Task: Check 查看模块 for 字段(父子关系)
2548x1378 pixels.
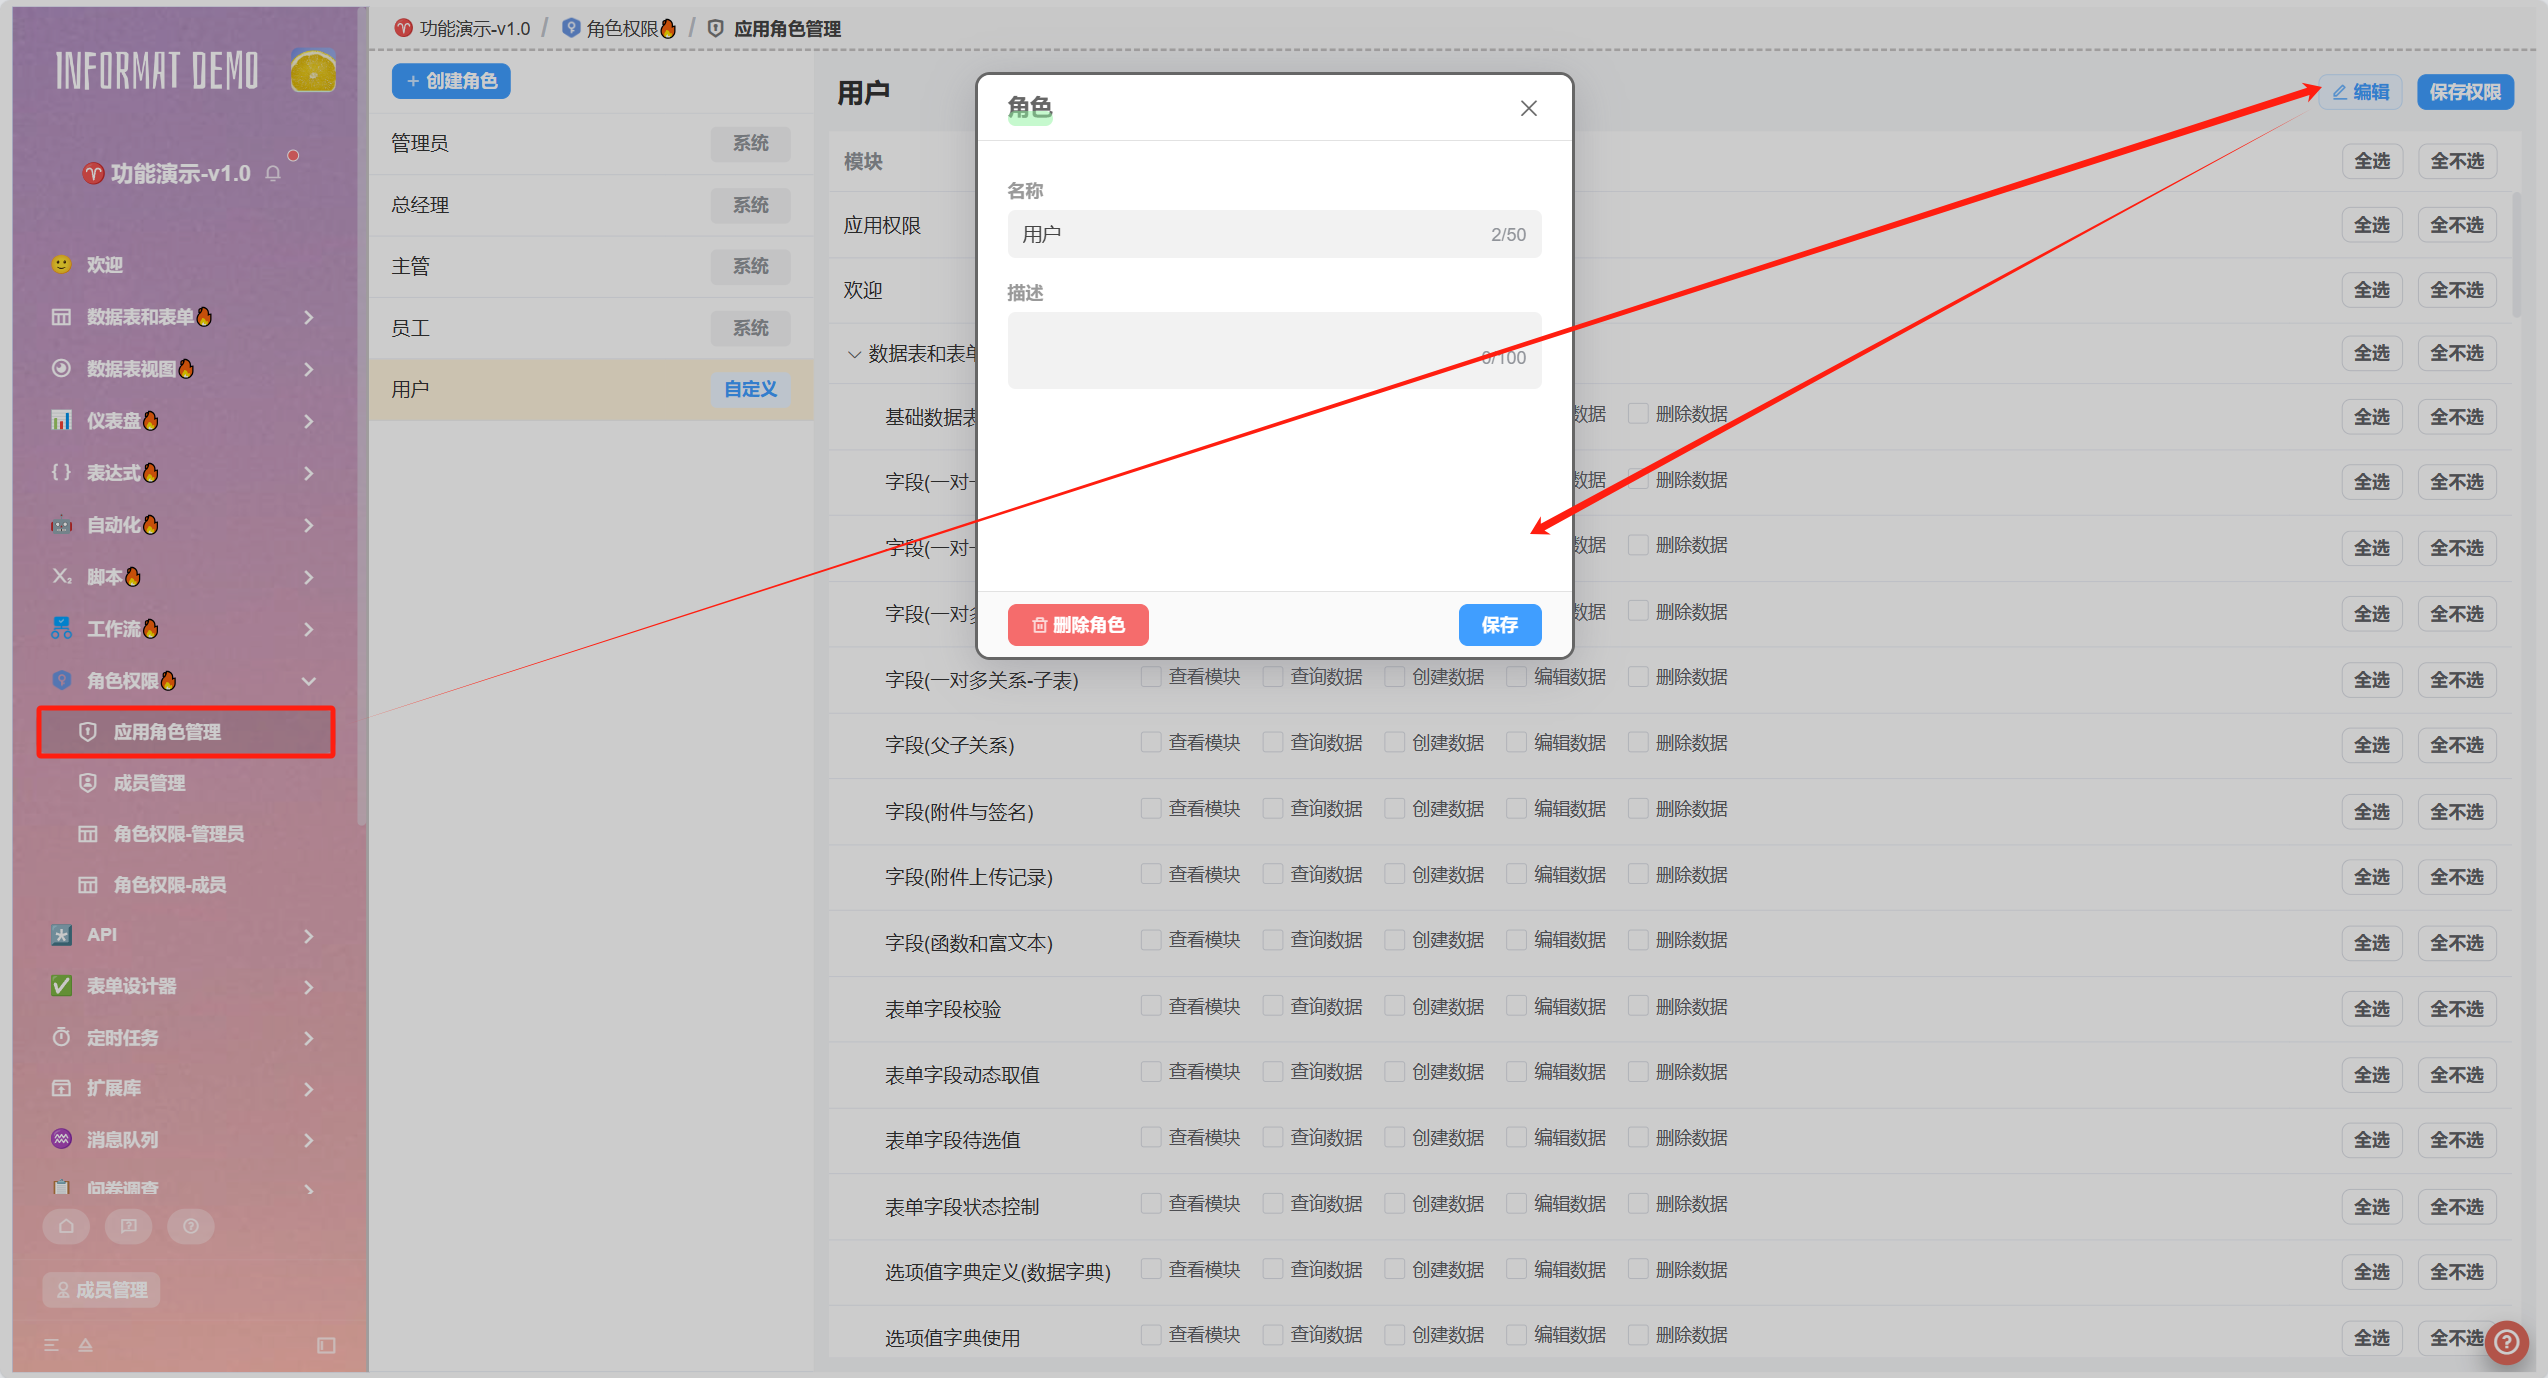Action: click(1152, 743)
